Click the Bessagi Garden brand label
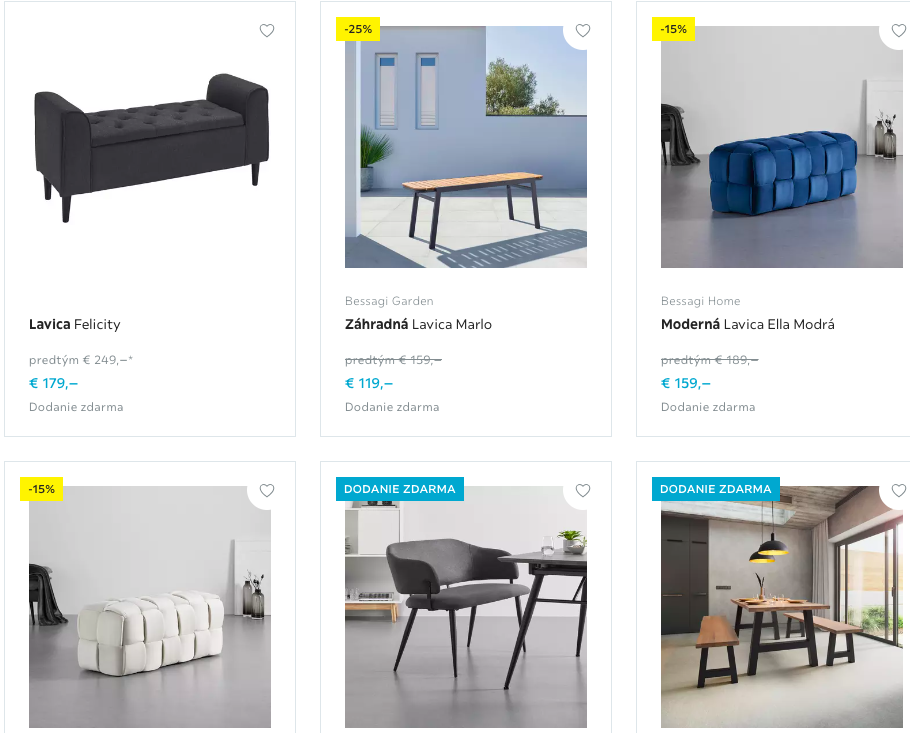910x733 pixels. (389, 301)
